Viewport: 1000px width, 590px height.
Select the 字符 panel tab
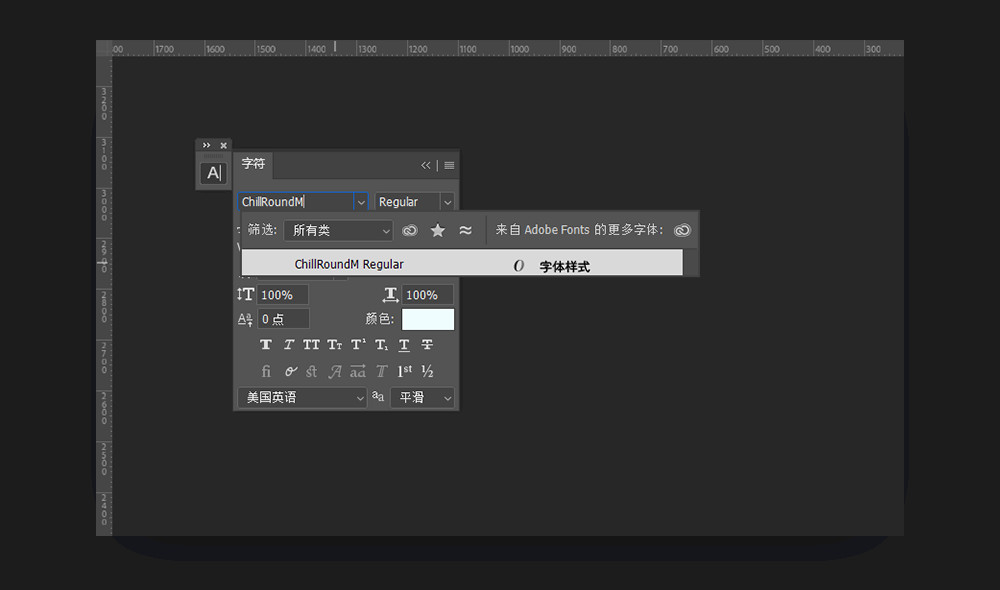pos(253,164)
